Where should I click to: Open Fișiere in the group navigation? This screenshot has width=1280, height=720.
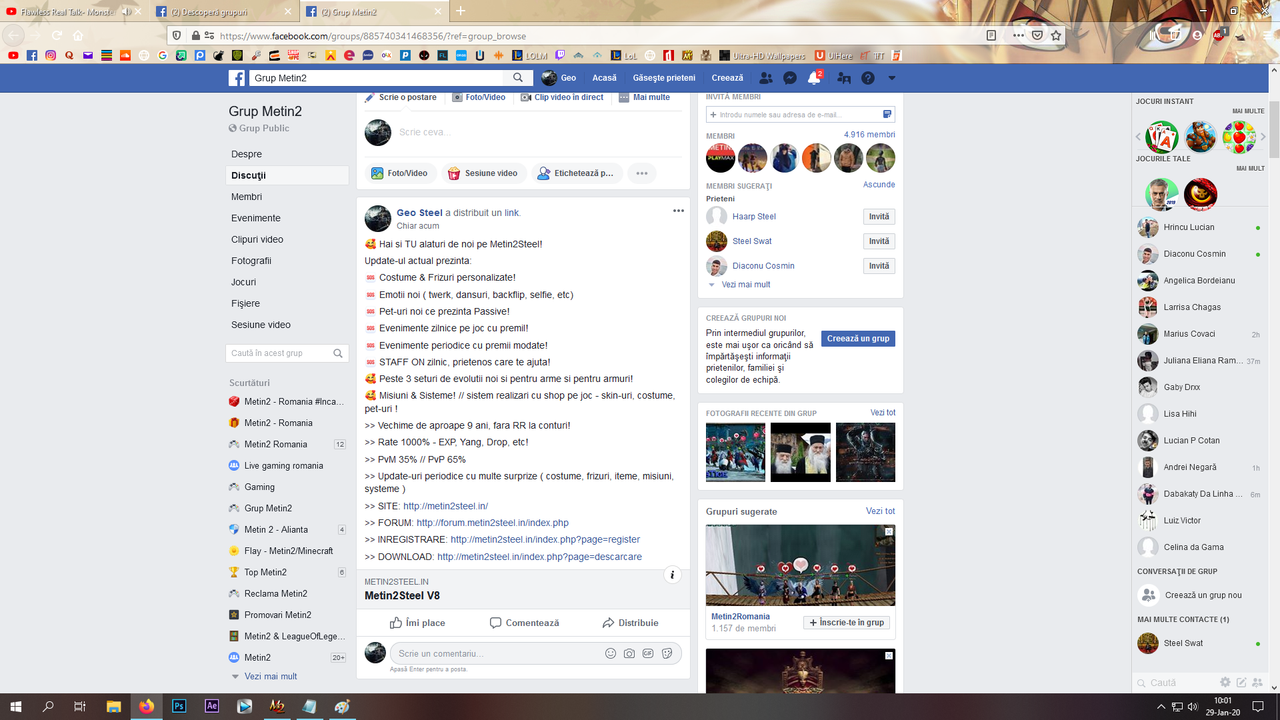click(x=245, y=303)
